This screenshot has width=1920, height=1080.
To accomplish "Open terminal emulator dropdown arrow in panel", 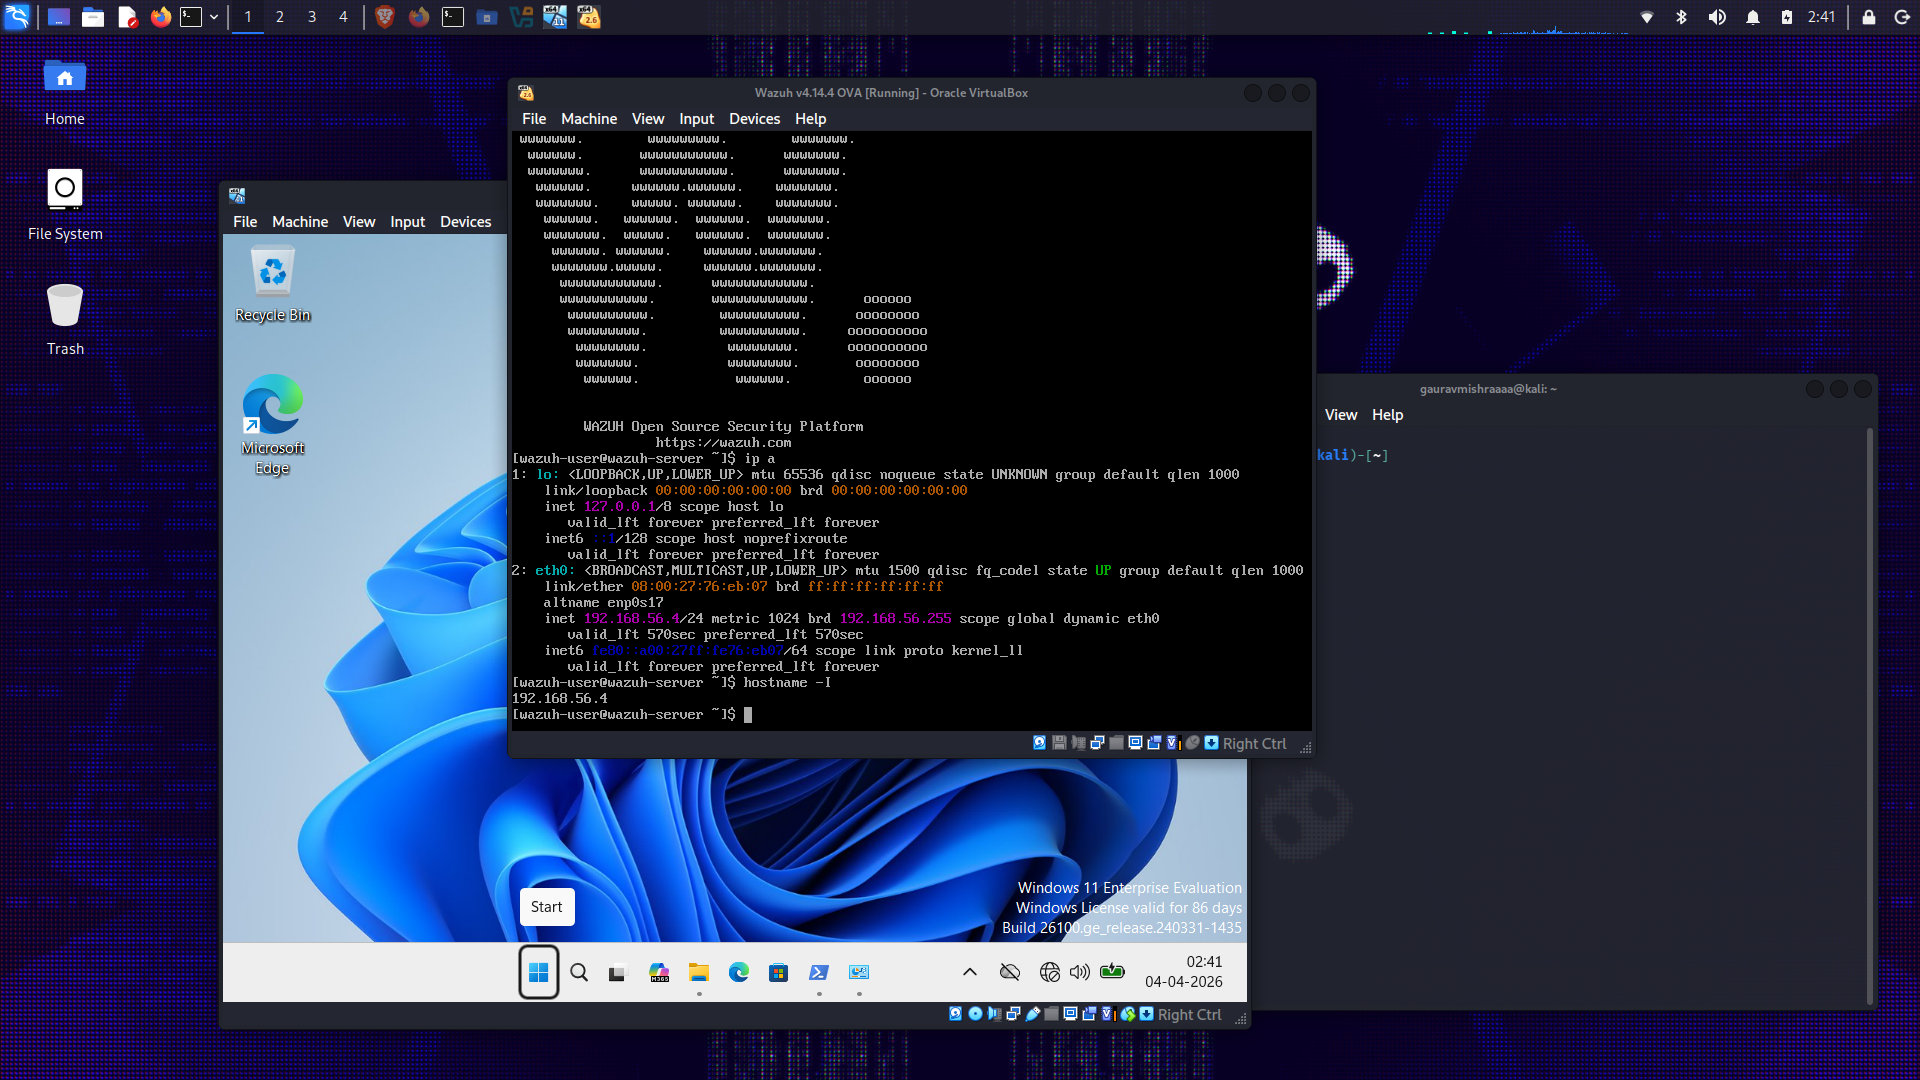I will point(214,17).
